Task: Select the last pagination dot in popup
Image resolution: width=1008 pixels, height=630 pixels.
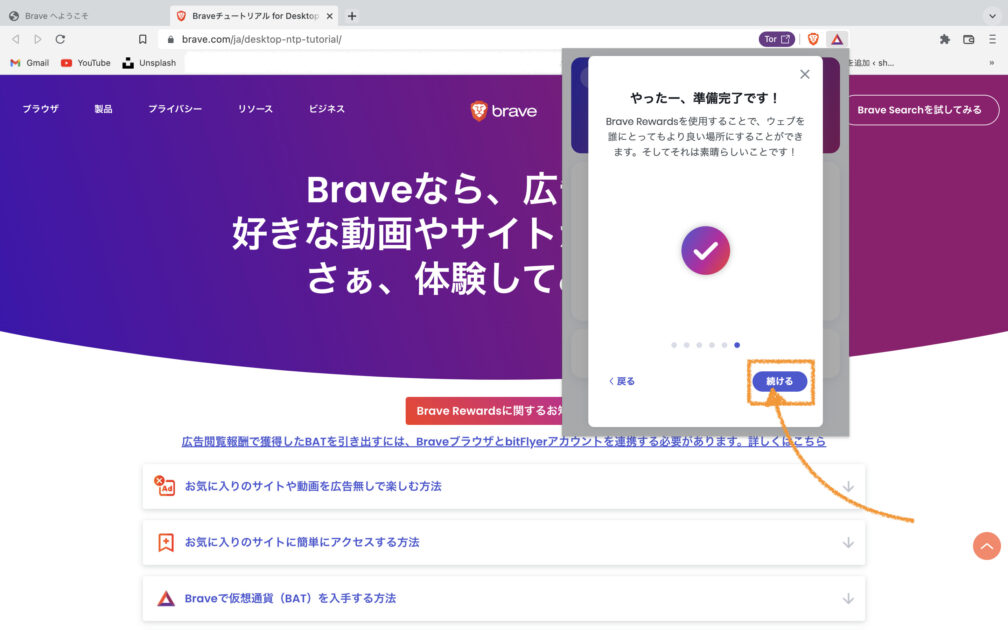Action: pyautogui.click(x=737, y=345)
